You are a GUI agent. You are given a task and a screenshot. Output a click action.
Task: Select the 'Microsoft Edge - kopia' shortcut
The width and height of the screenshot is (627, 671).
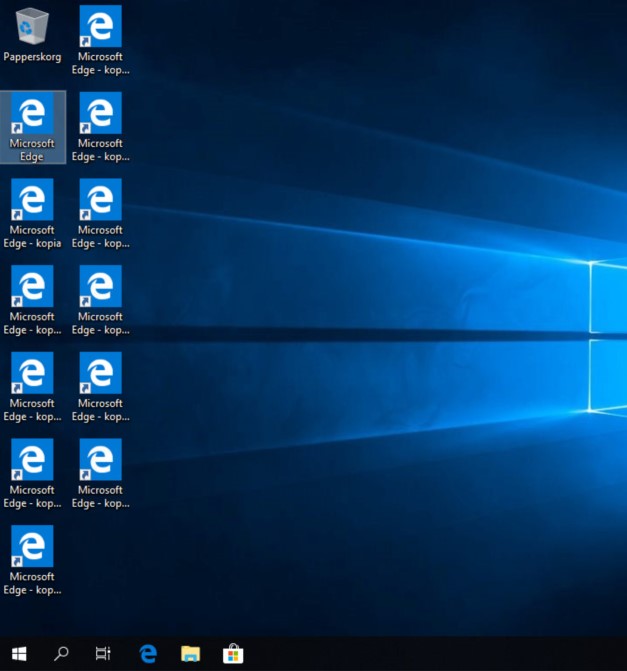point(33,214)
